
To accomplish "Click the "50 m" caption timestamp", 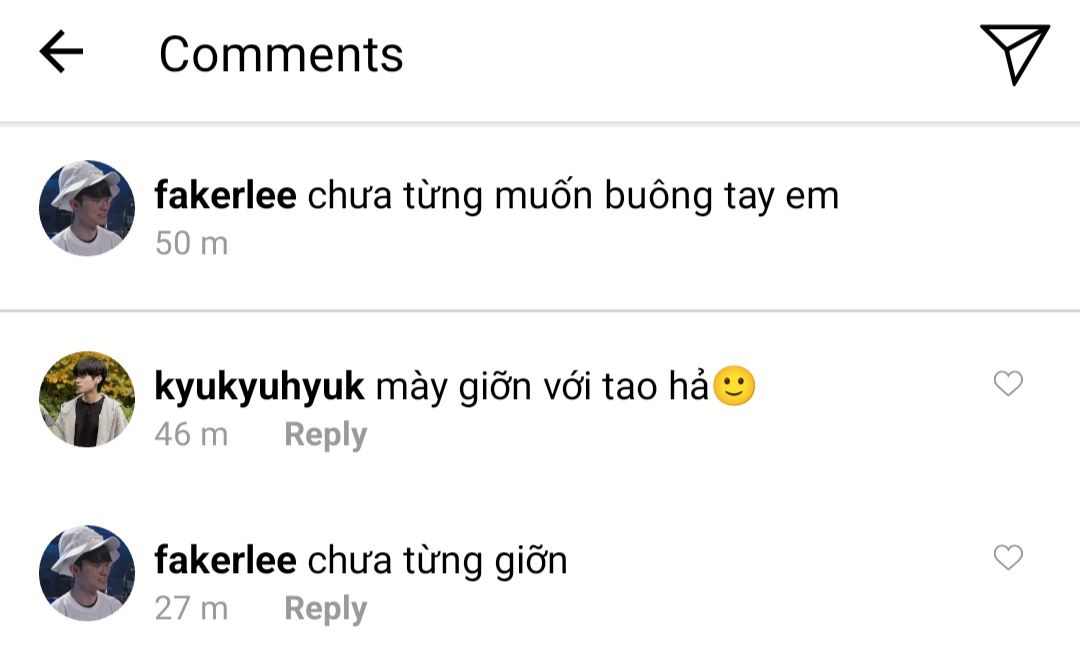I will point(191,243).
